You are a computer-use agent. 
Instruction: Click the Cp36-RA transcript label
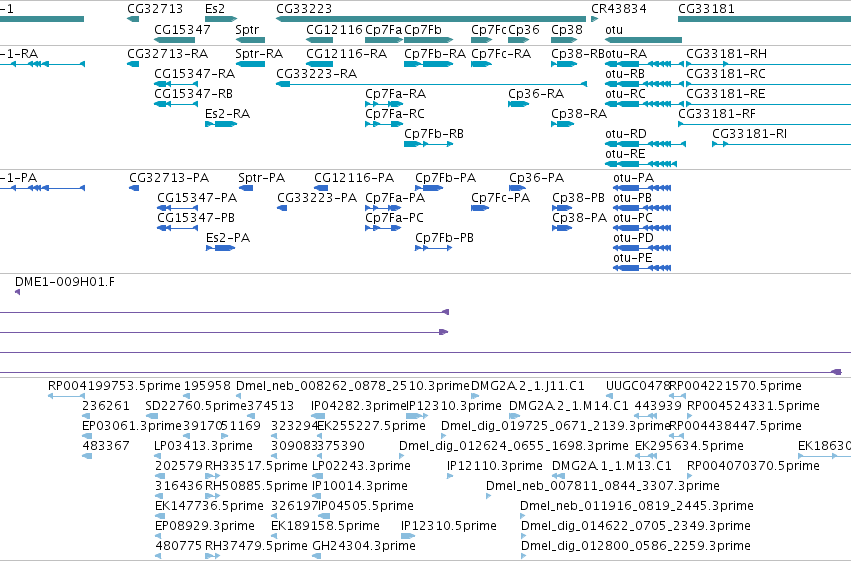point(536,94)
